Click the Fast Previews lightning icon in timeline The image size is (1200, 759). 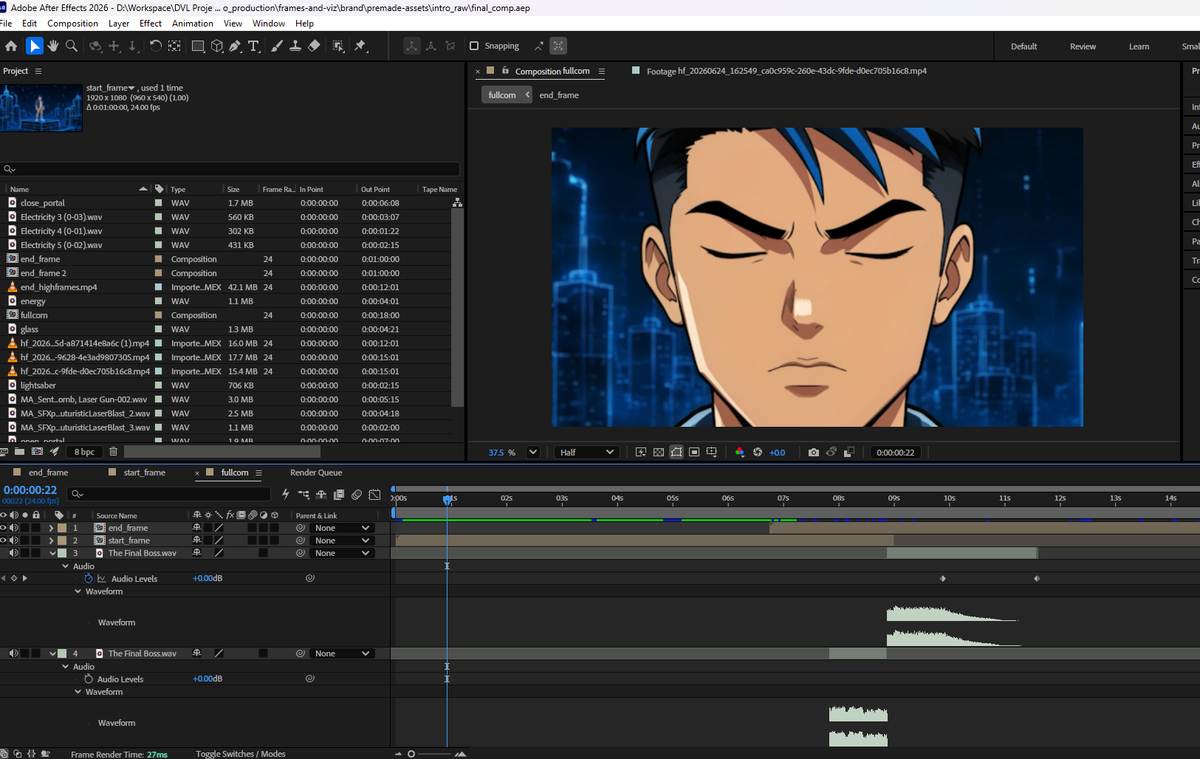pyautogui.click(x=285, y=494)
